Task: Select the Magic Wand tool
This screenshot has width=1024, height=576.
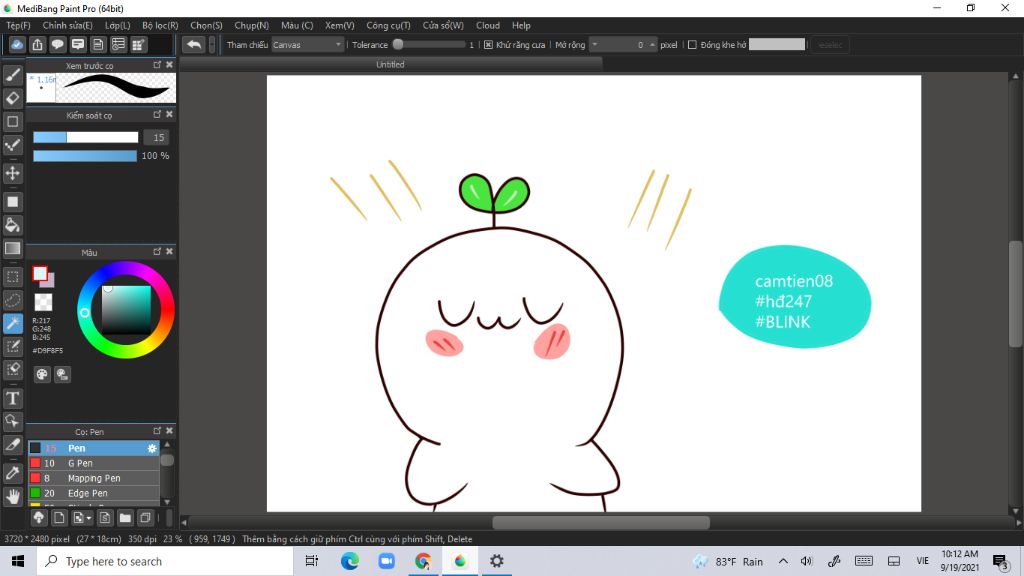Action: (12, 323)
